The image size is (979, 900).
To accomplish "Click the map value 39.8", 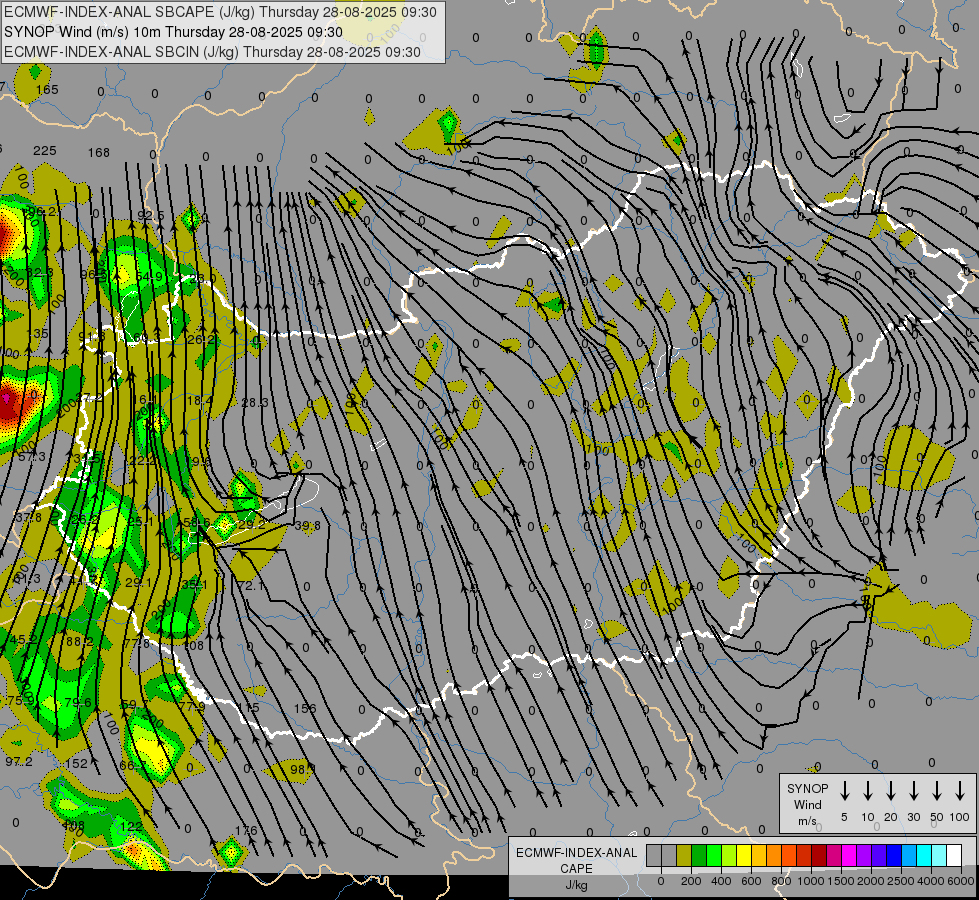I will click(x=307, y=526).
